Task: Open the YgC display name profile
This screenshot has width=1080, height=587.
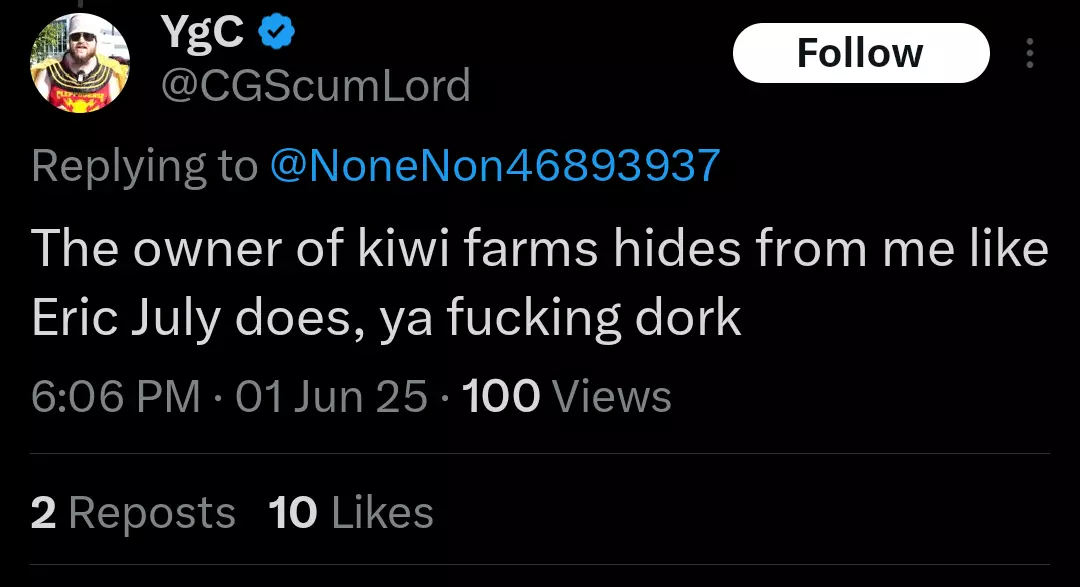Action: click(202, 32)
